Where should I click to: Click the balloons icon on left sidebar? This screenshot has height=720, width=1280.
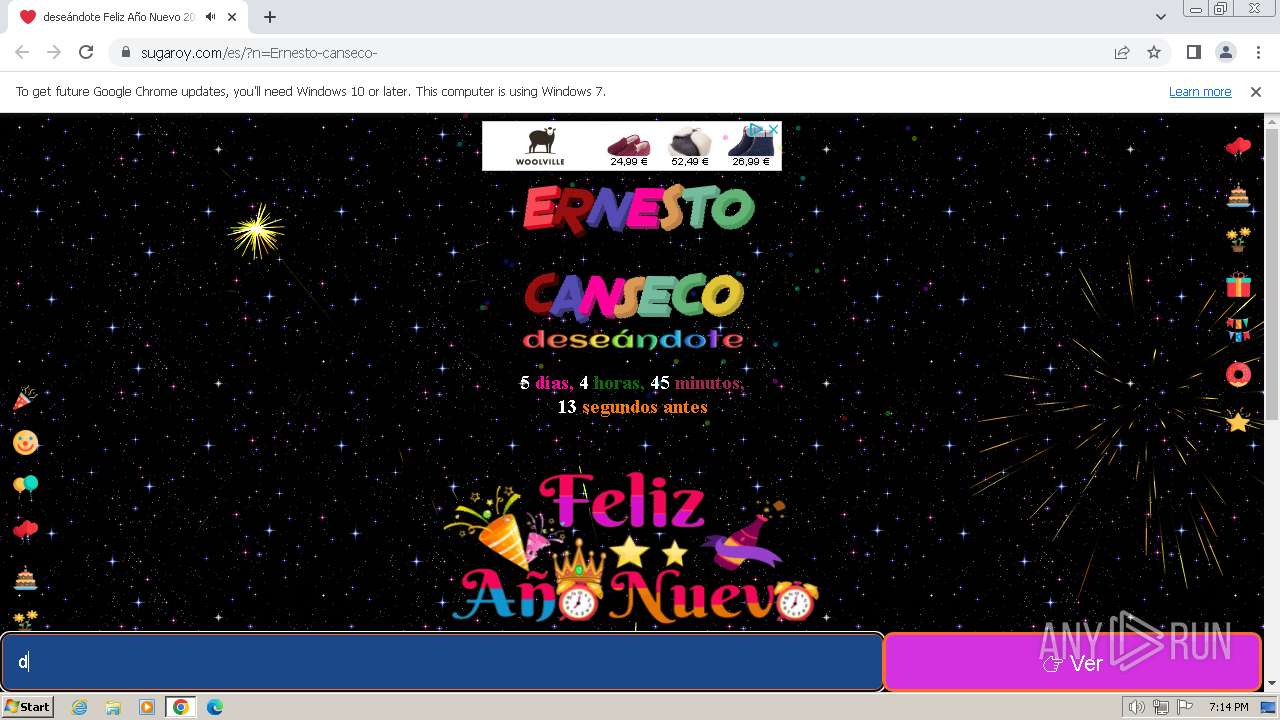pyautogui.click(x=25, y=487)
